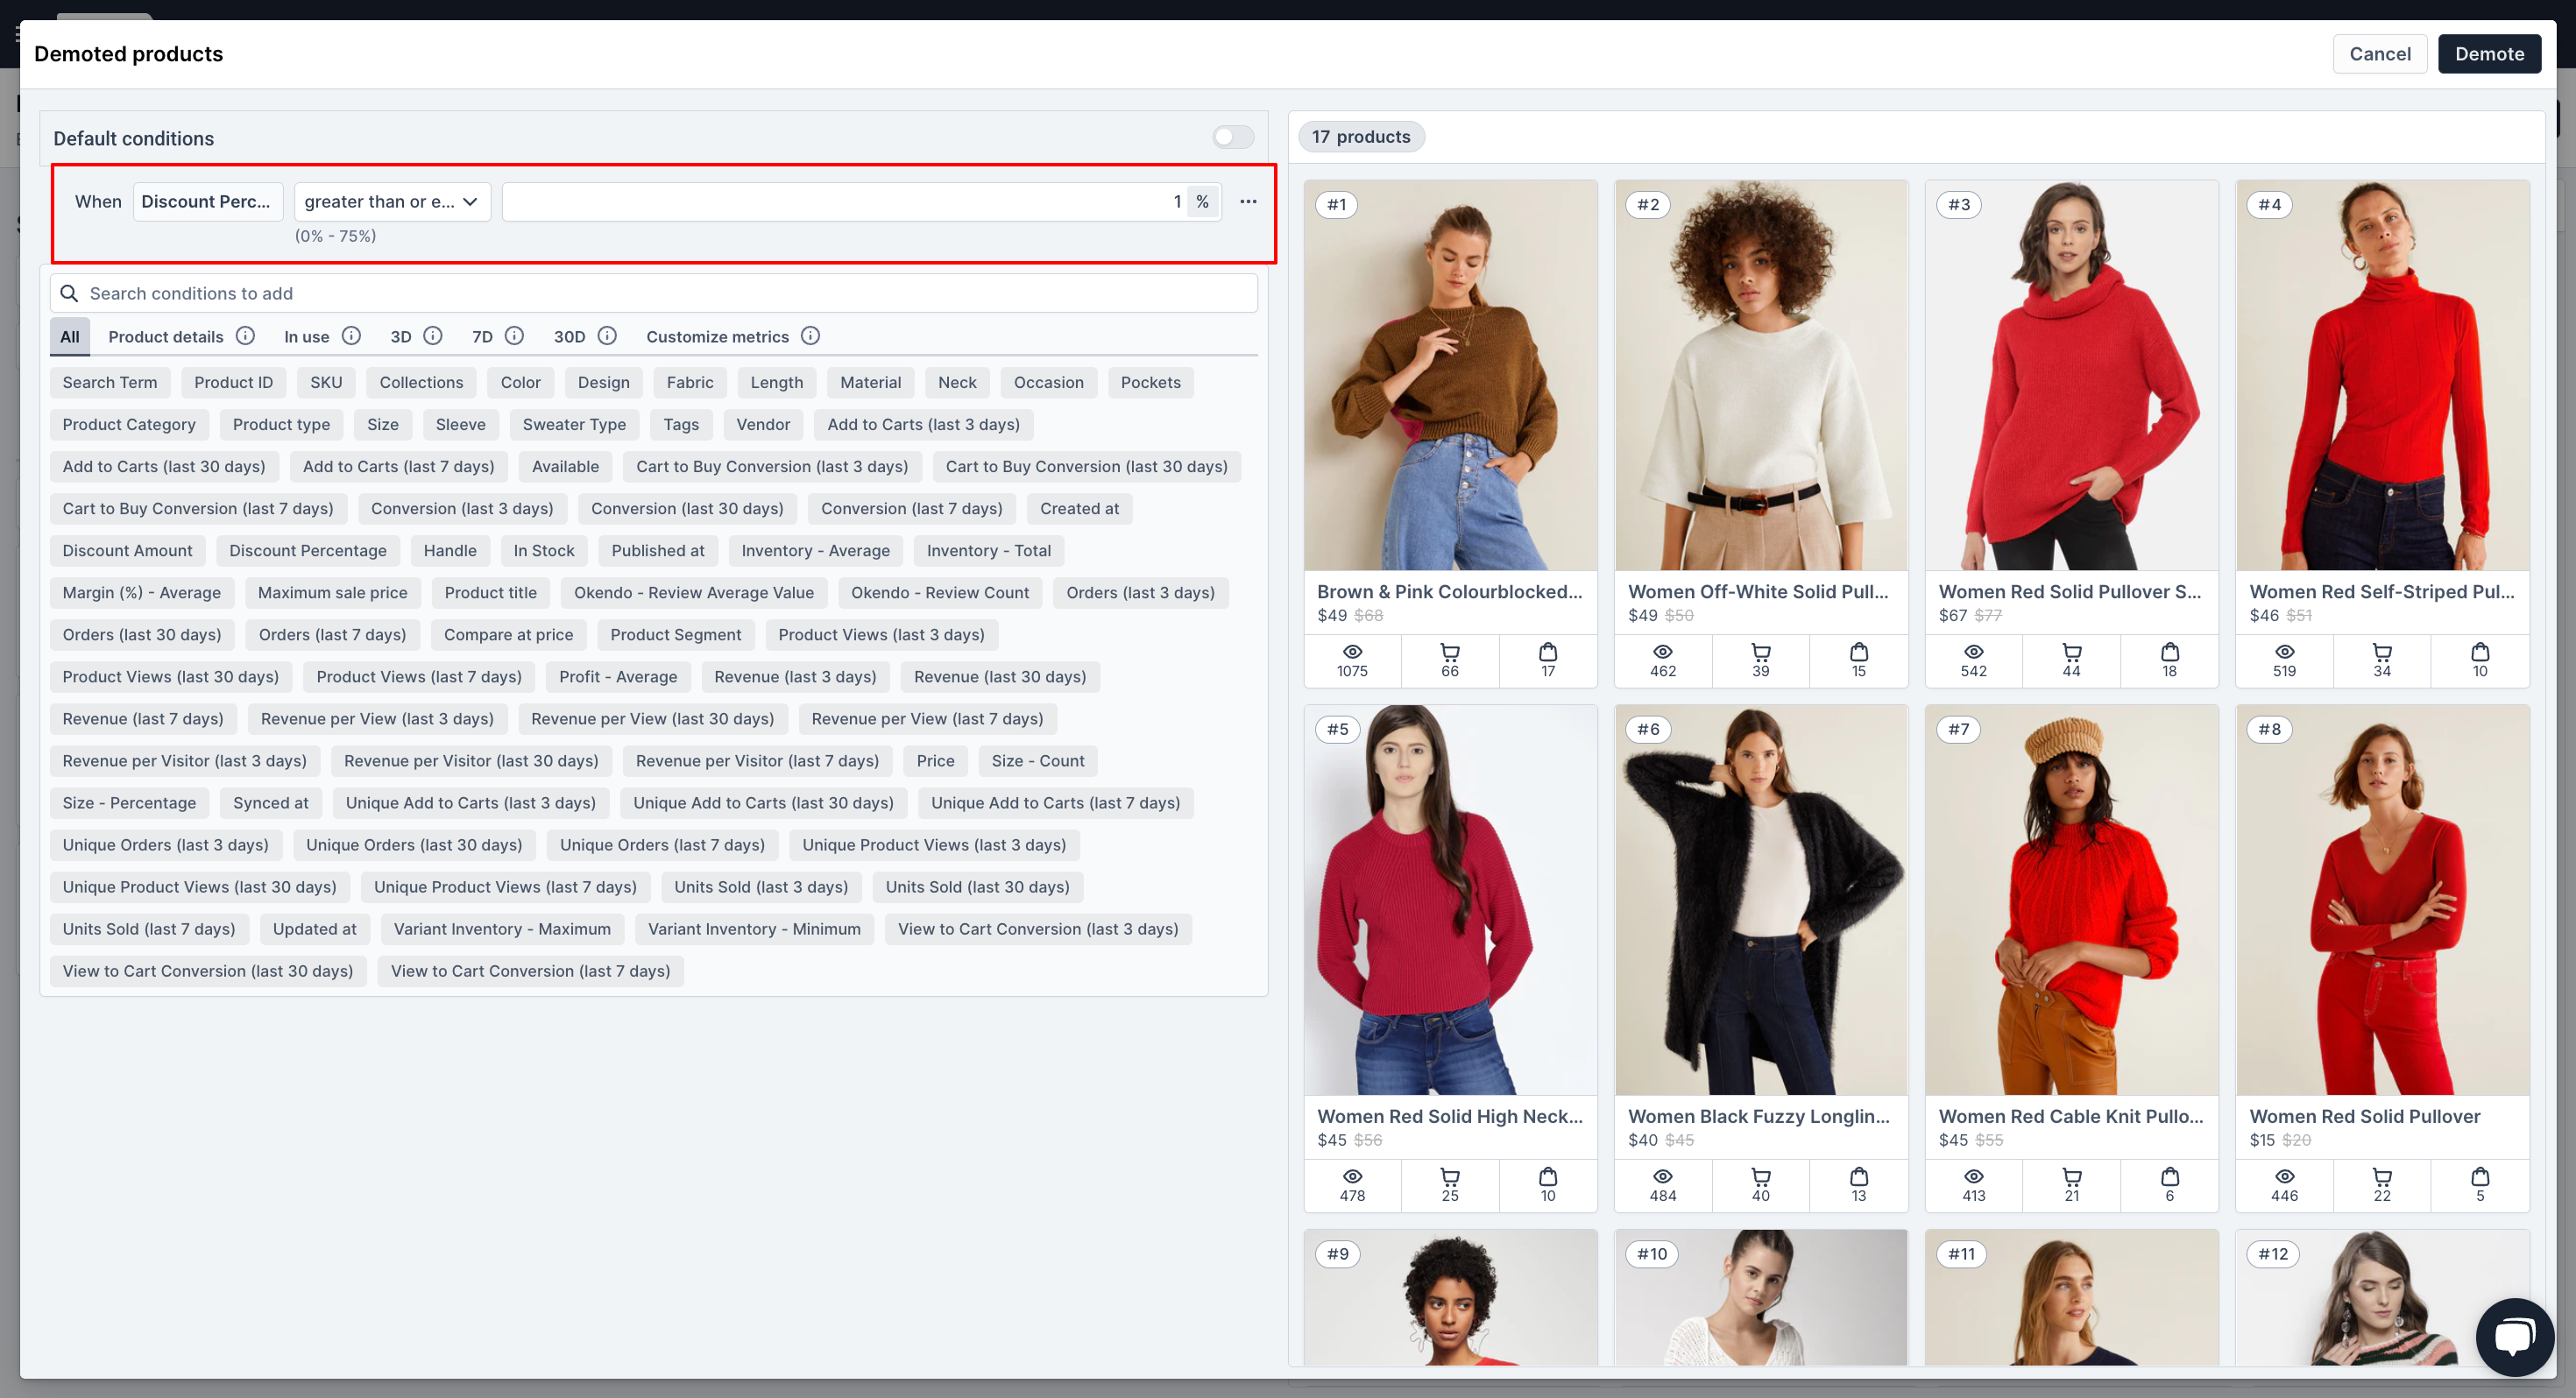Click the views eye icon on product #2
The image size is (2576, 1398).
tap(1662, 652)
